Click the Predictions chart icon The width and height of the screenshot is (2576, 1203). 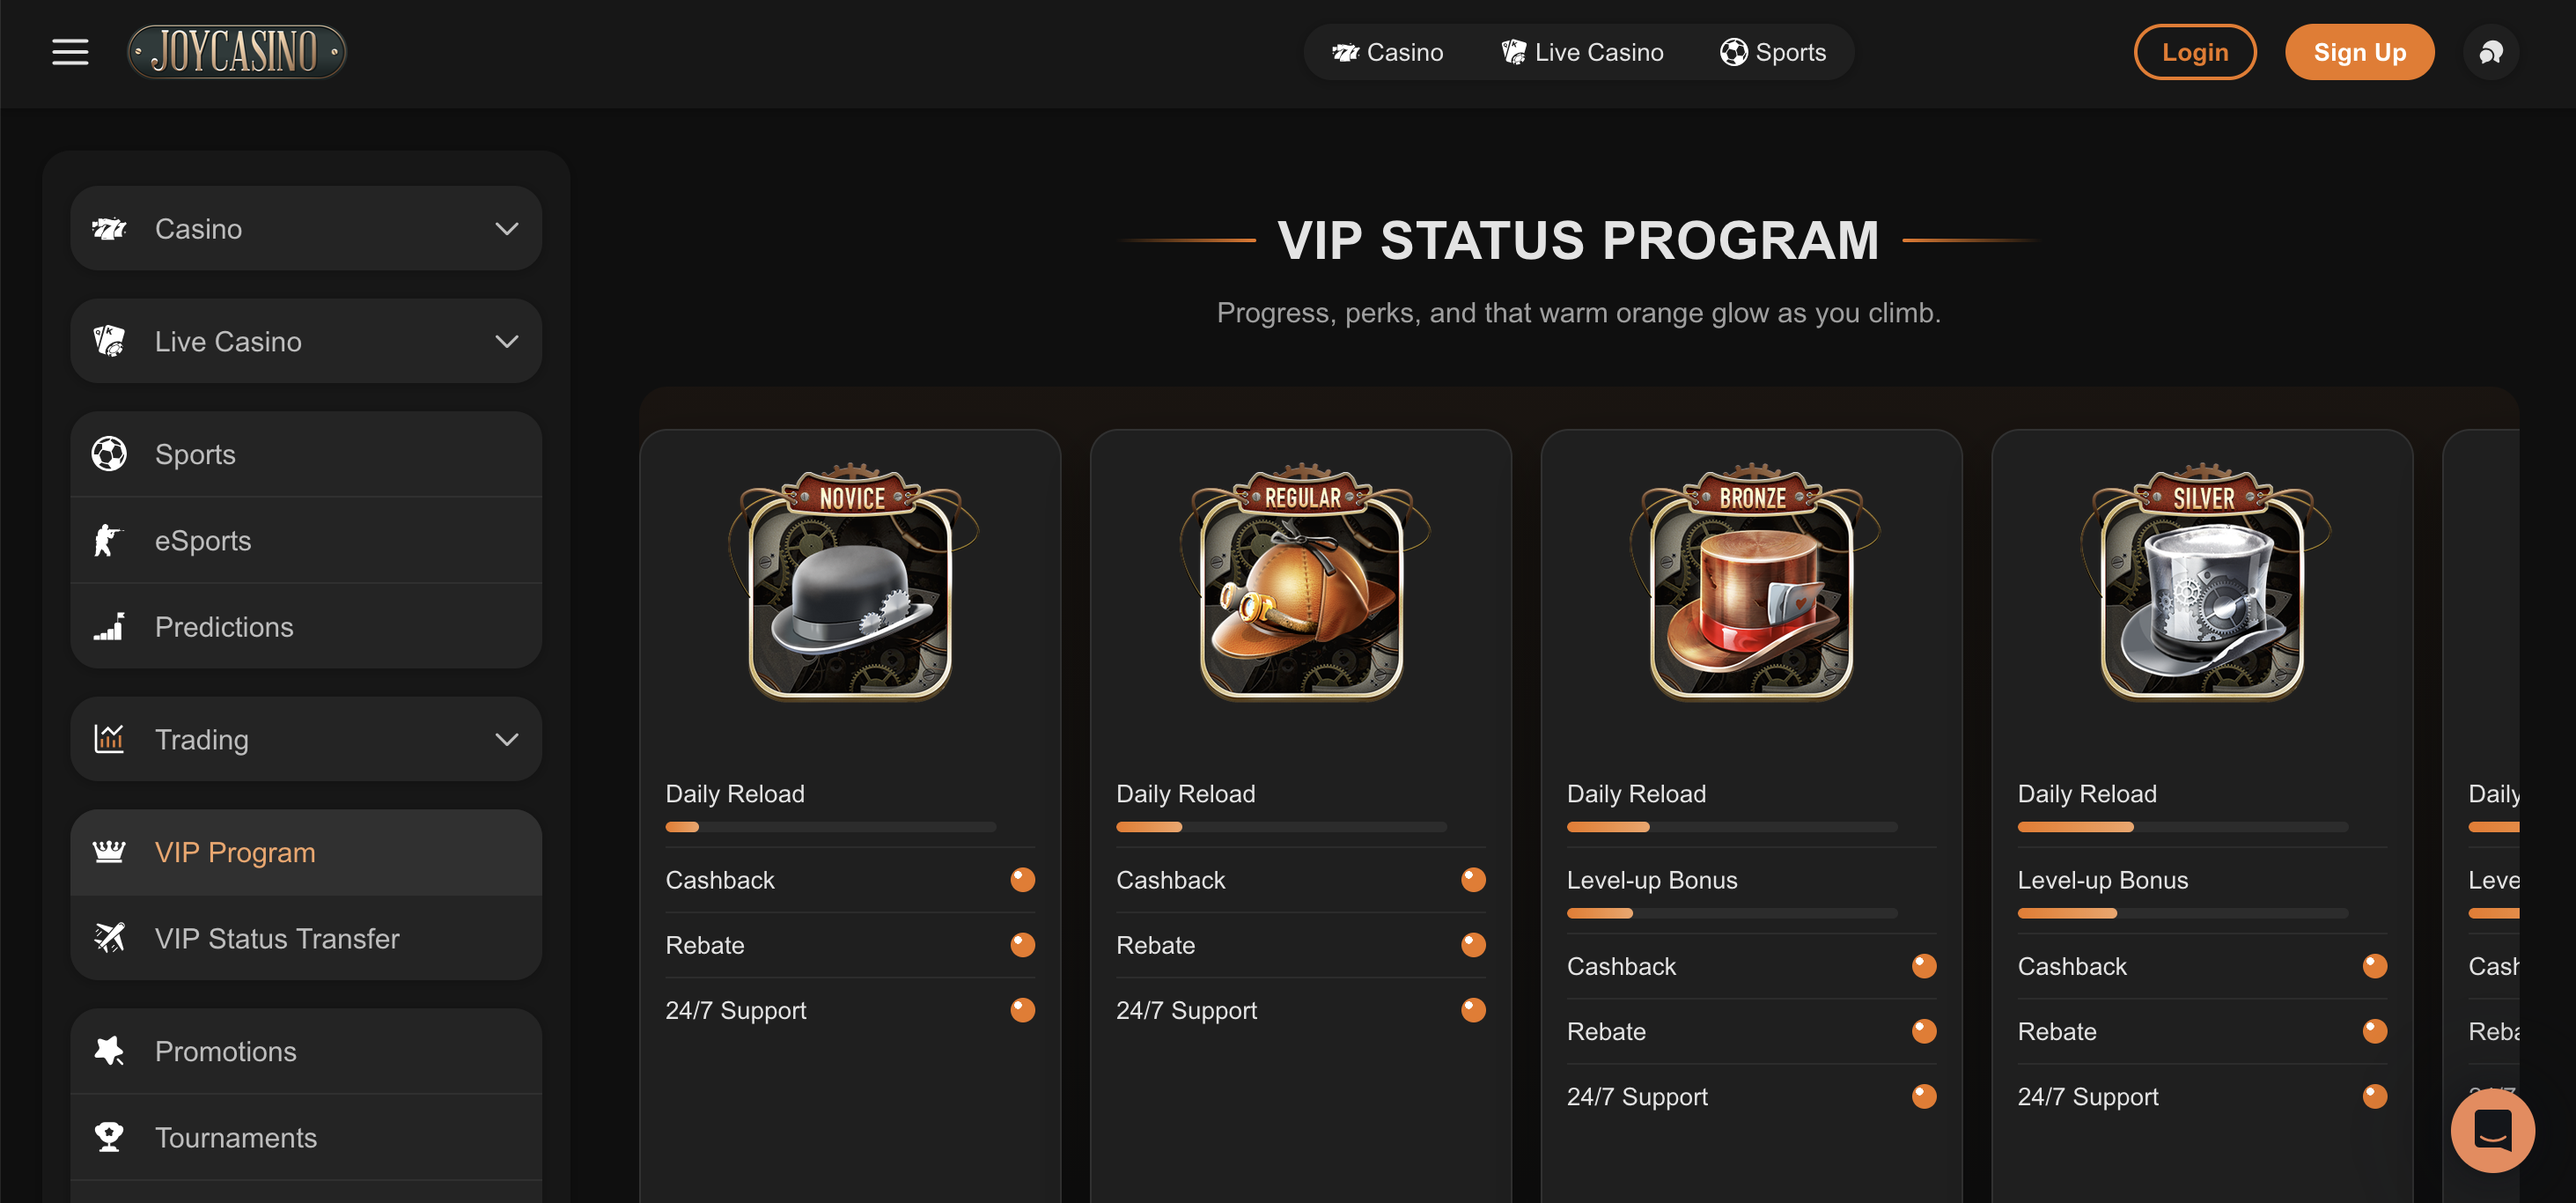108,627
